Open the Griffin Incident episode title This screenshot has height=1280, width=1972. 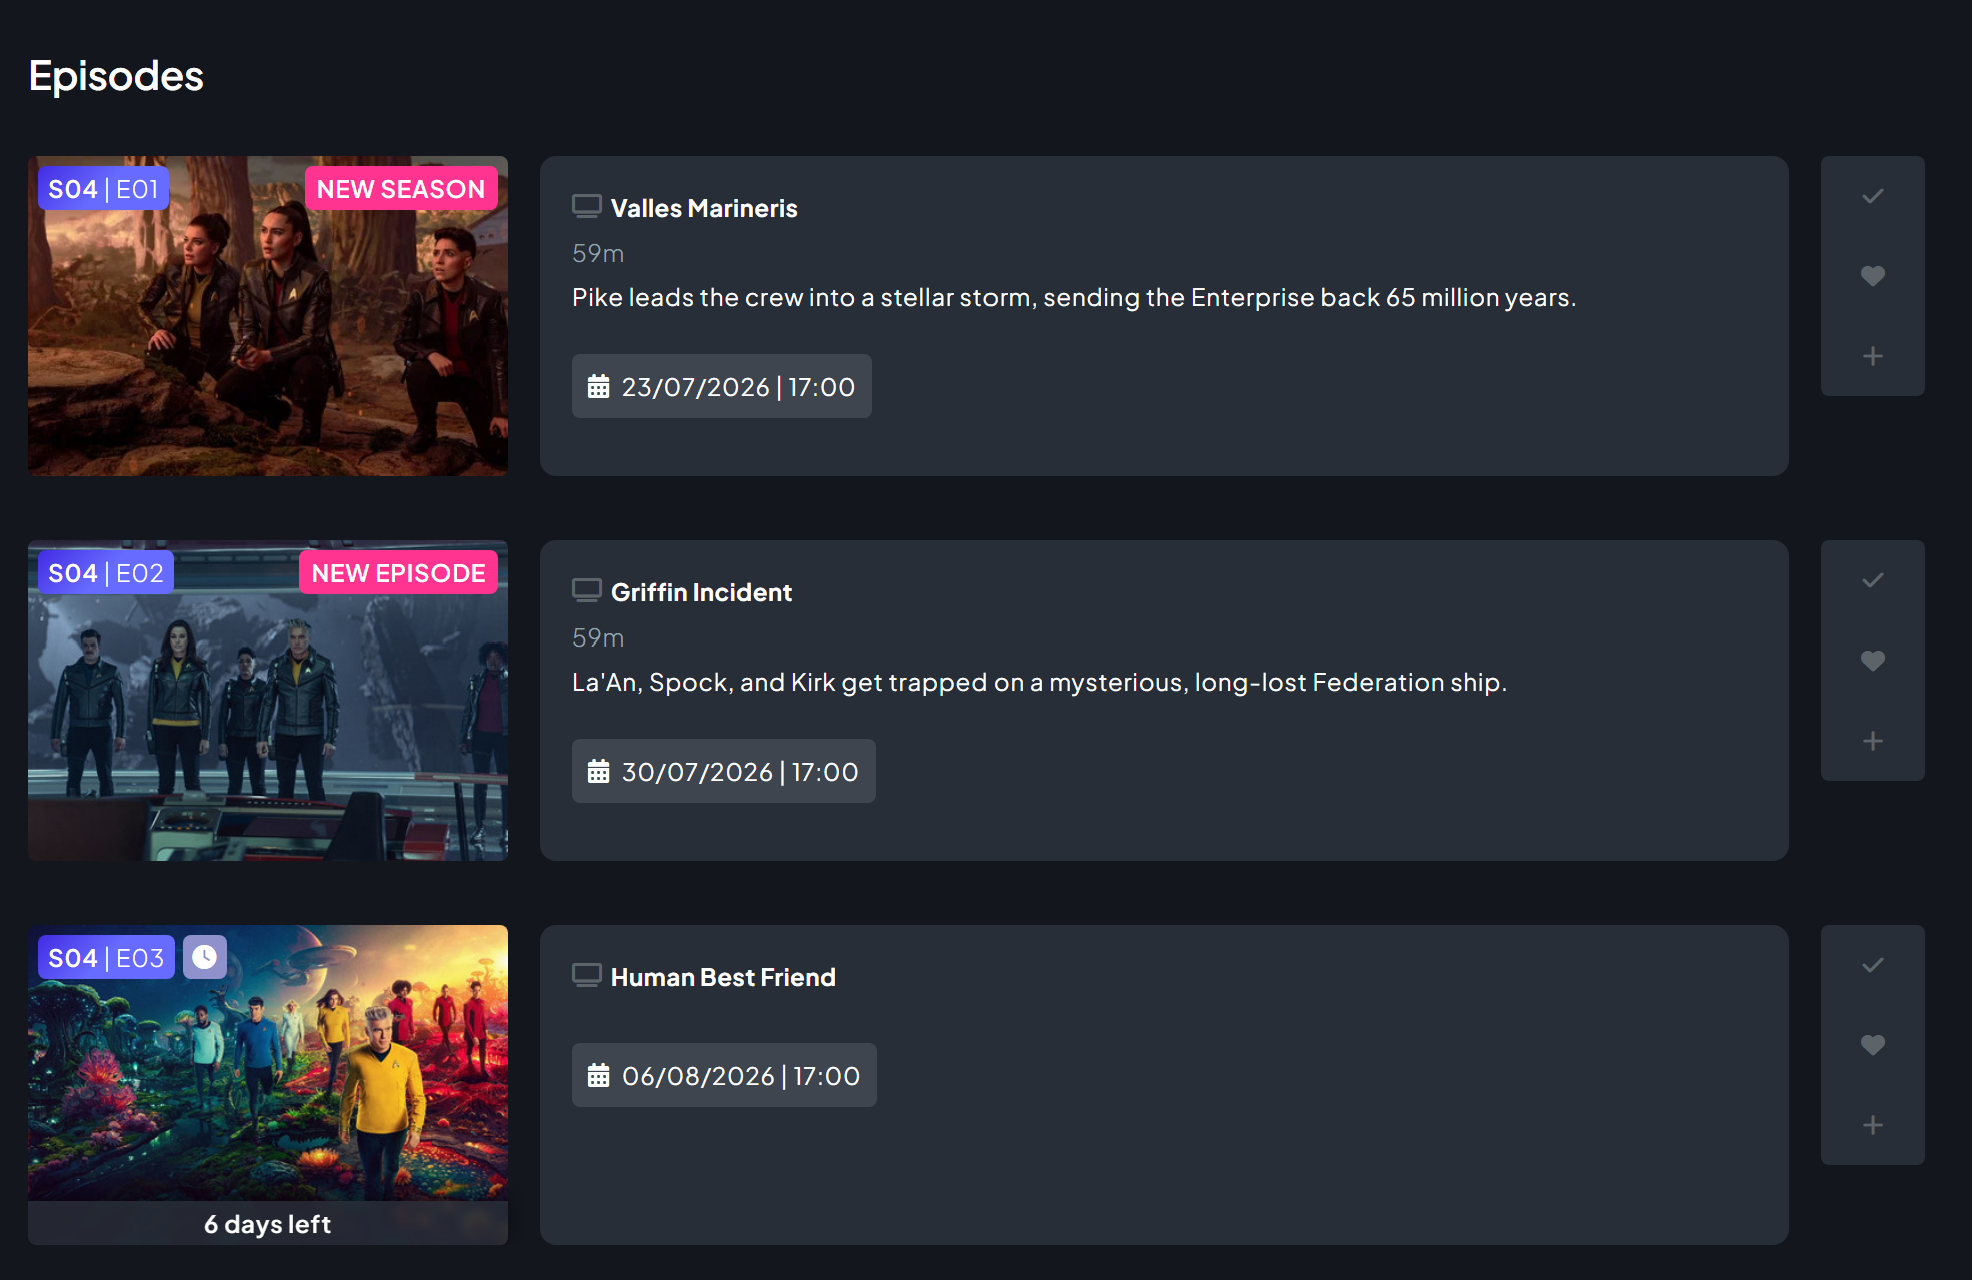tap(701, 592)
